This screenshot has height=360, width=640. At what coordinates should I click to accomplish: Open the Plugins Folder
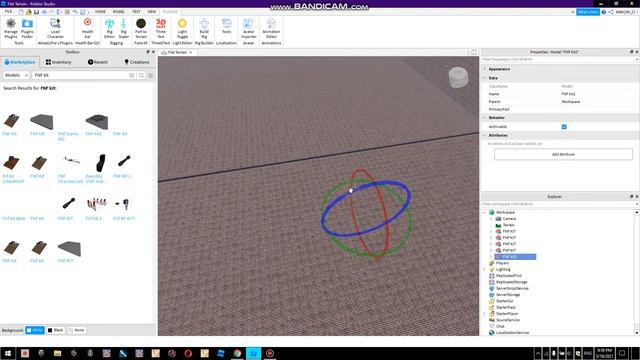tap(27, 28)
